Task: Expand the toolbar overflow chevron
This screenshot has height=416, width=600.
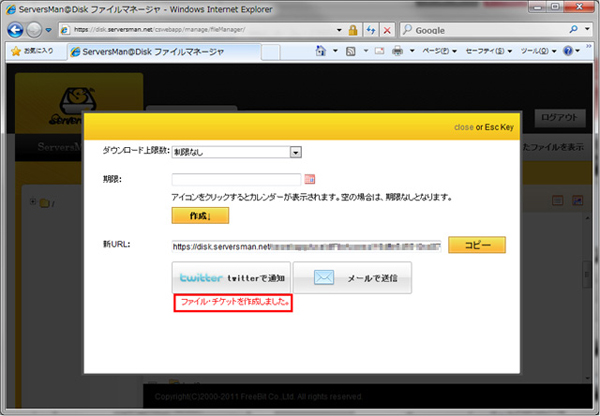Action: 589,46
